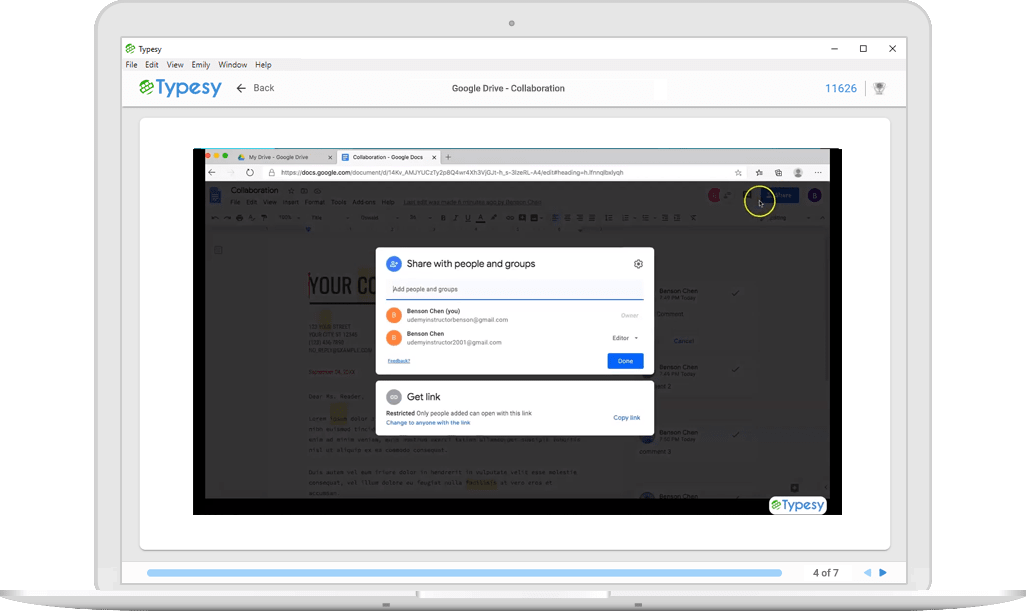Open the Emily menu
This screenshot has height=611, width=1026.
point(200,65)
